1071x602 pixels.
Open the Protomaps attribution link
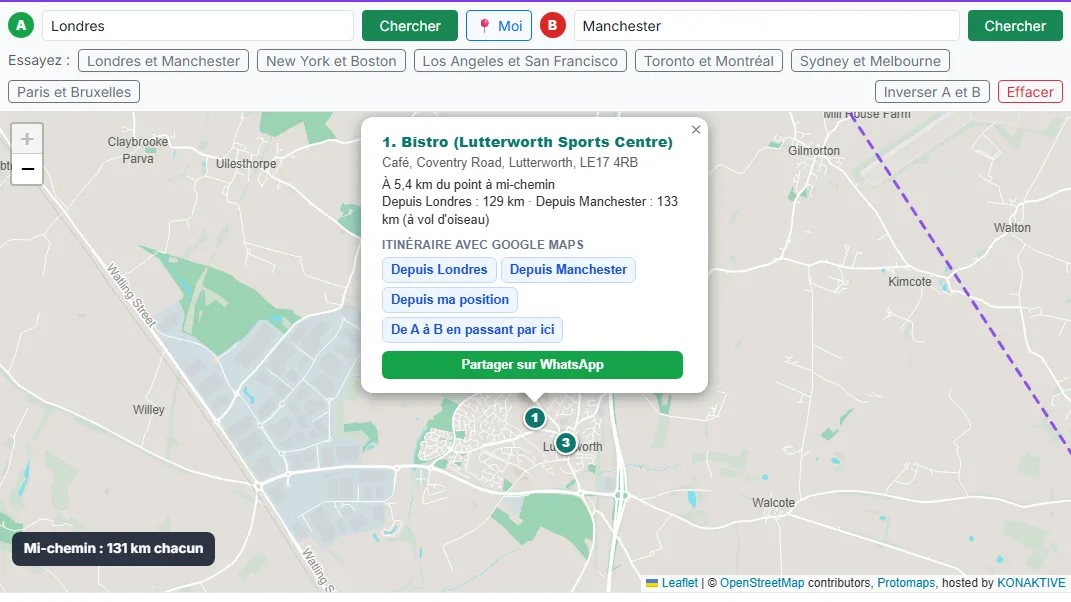tap(906, 583)
